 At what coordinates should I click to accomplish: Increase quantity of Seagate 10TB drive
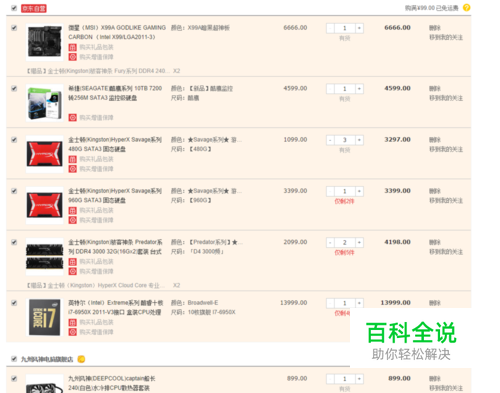pos(359,89)
